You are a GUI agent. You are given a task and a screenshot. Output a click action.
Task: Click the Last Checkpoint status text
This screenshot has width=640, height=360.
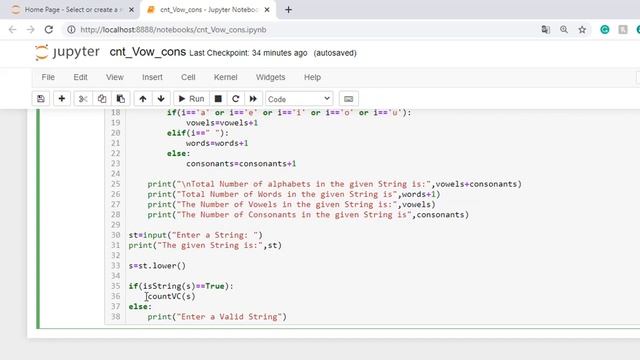point(248,53)
